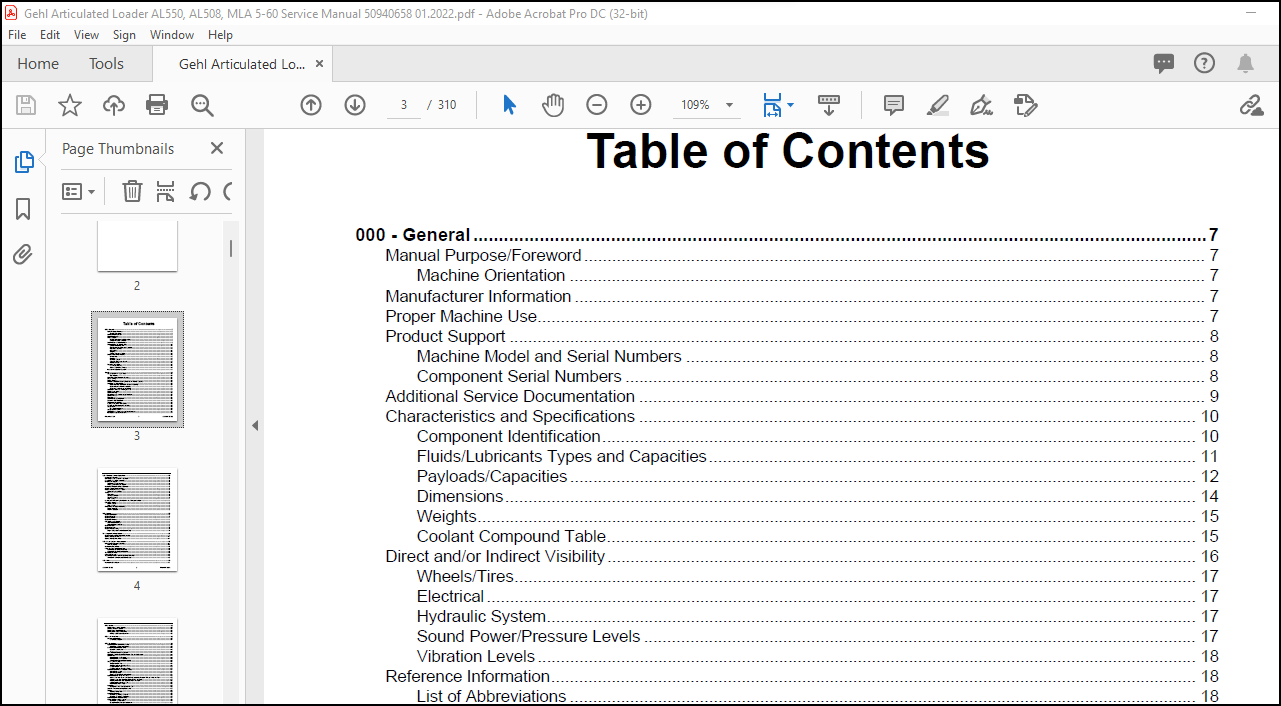Screen dimensions: 1281x706
Task: Select the Gehl Articulated Loader document tab
Action: (242, 64)
